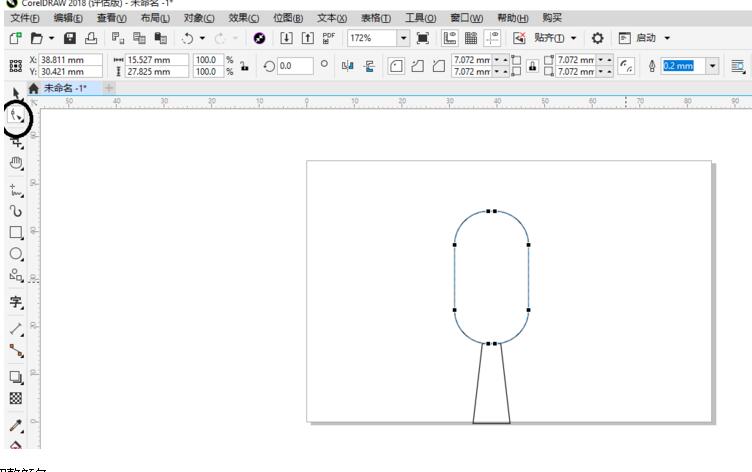The width and height of the screenshot is (752, 472).
Task: Select the Drop Shadow tool
Action: pos(16,377)
